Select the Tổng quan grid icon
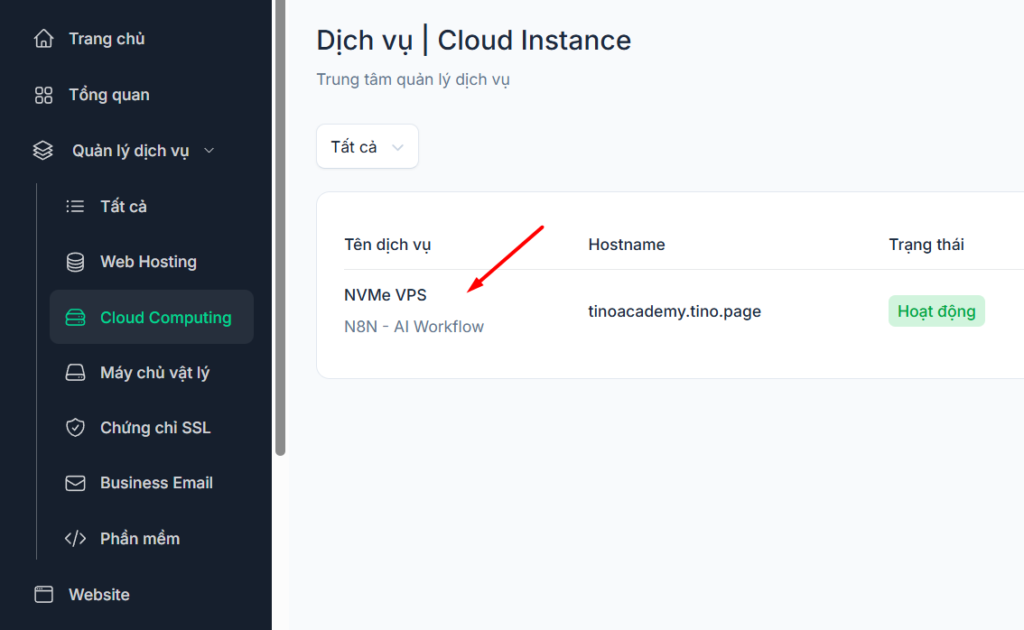Screen dimensions: 1024x630 42,95
